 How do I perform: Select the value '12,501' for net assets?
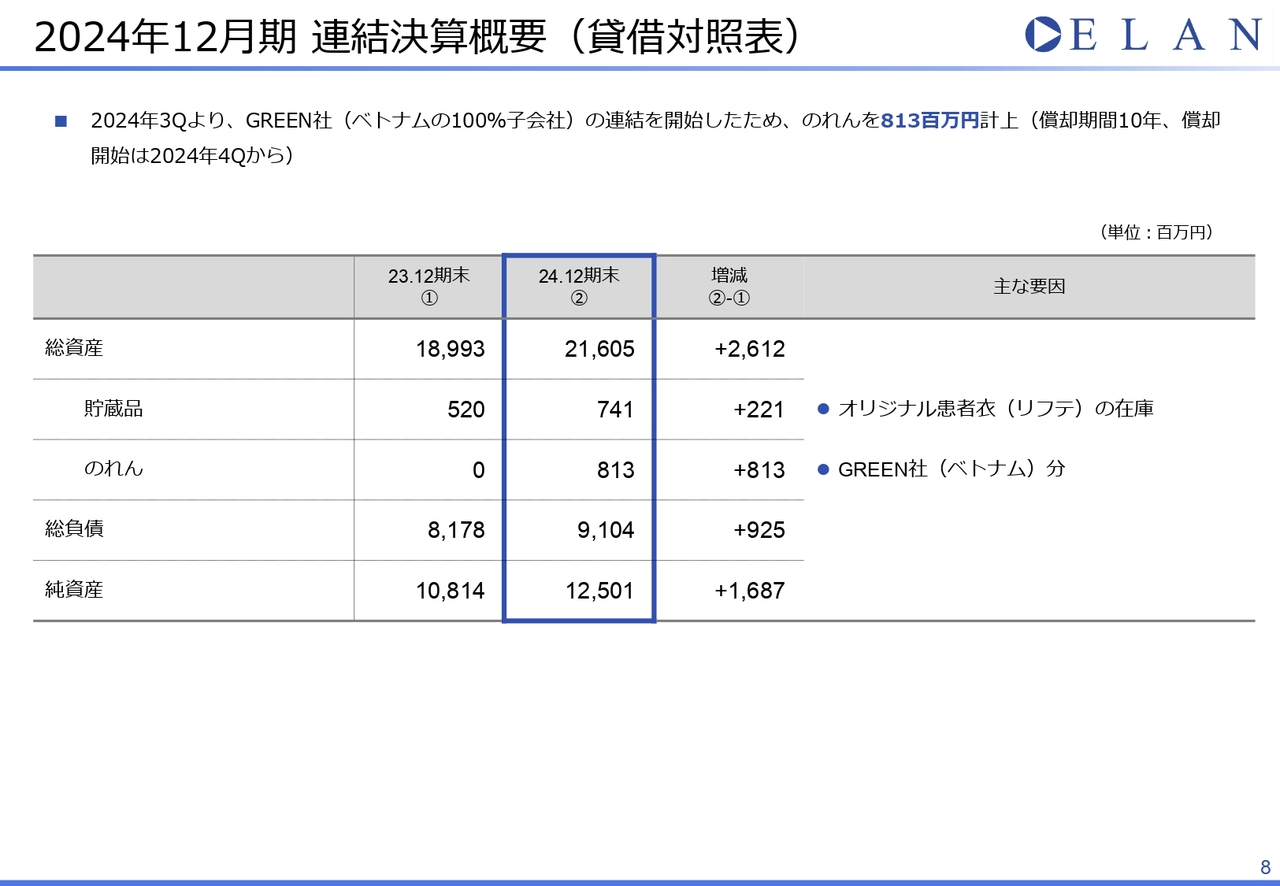[599, 591]
